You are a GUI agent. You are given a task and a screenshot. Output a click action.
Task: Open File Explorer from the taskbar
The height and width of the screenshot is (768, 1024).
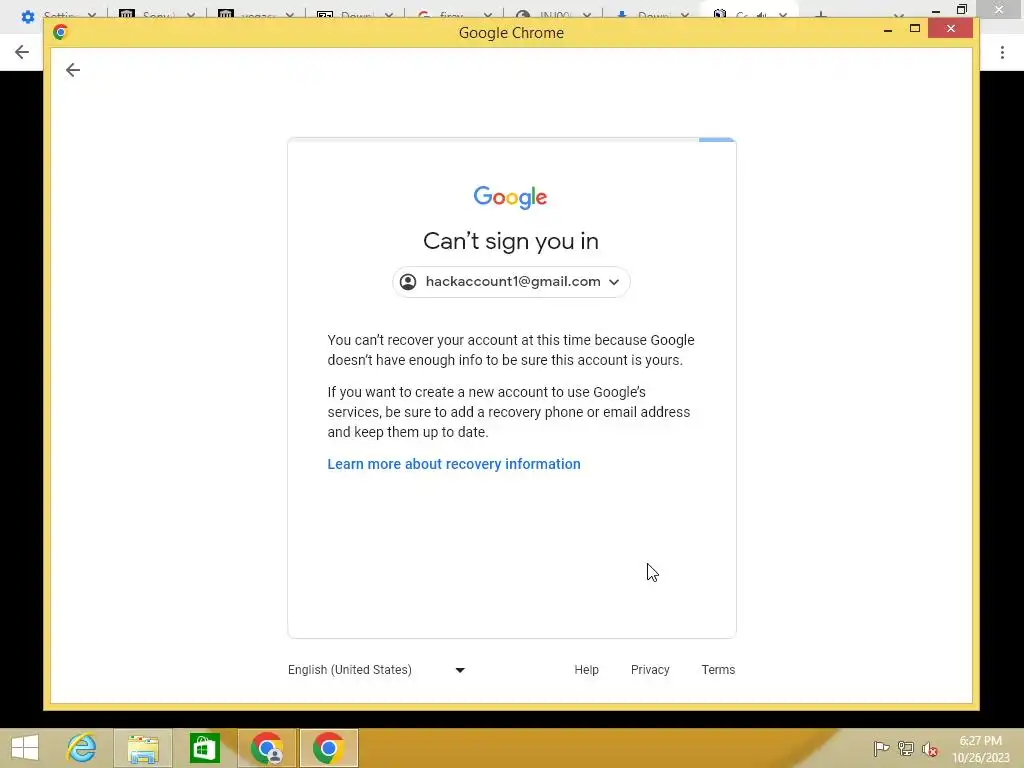tap(143, 748)
